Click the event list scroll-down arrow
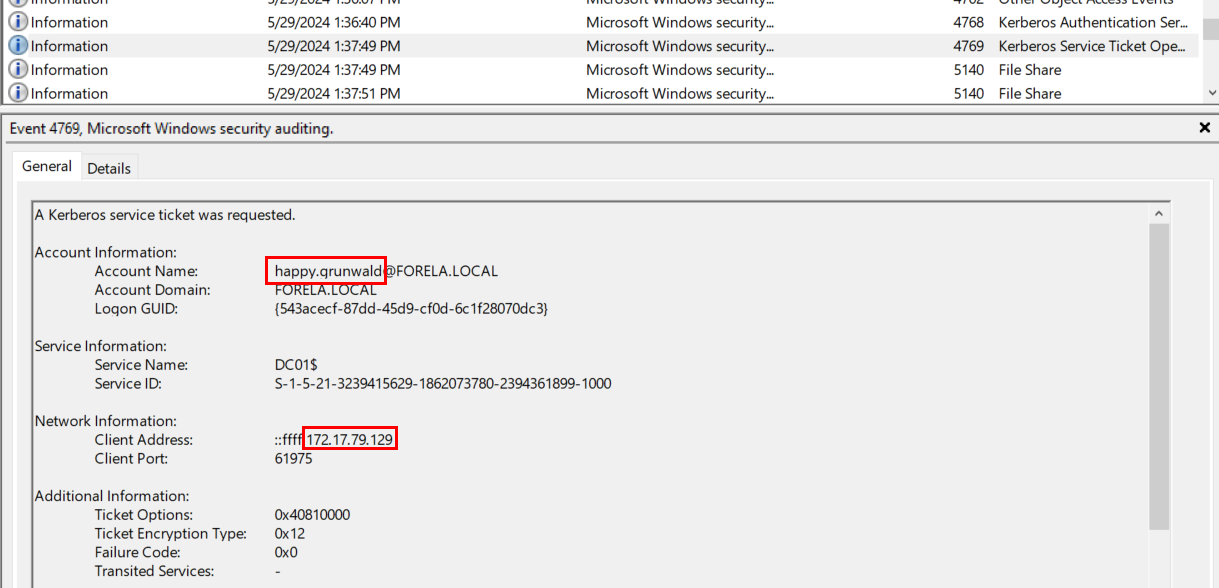 click(1210, 93)
